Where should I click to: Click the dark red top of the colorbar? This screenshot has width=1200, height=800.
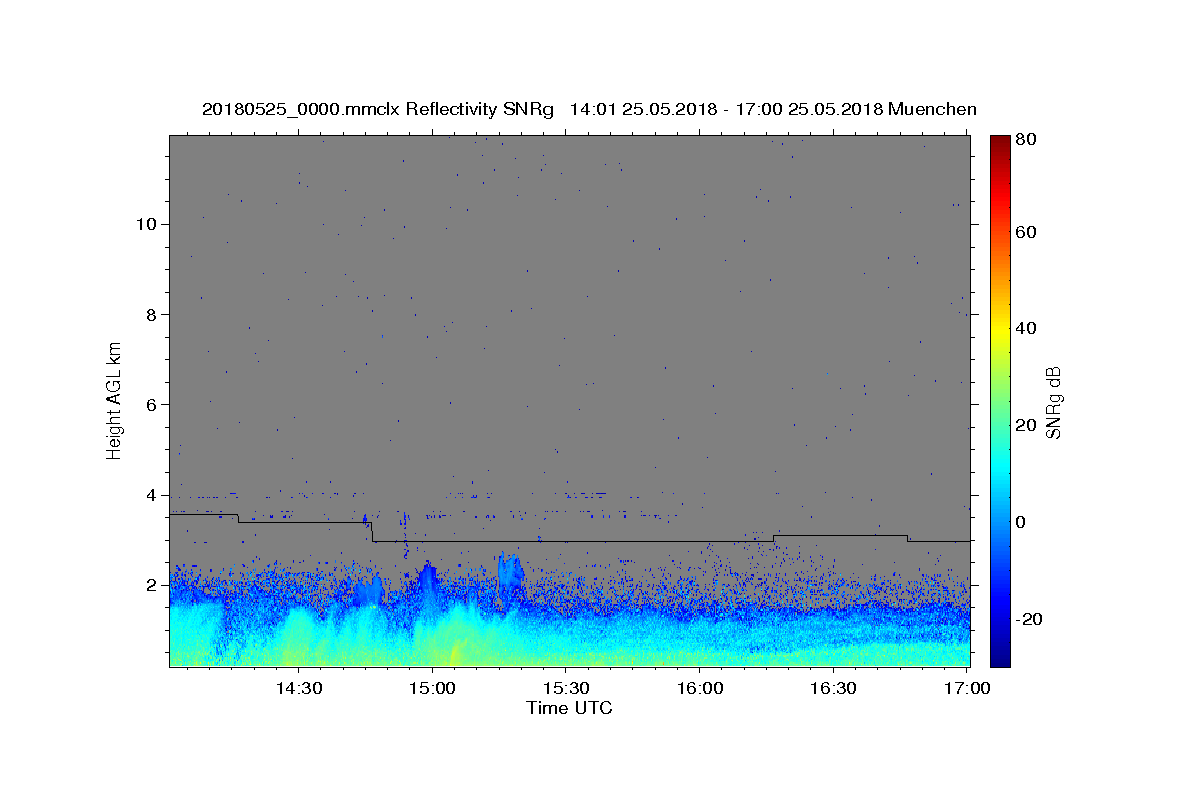coord(999,142)
